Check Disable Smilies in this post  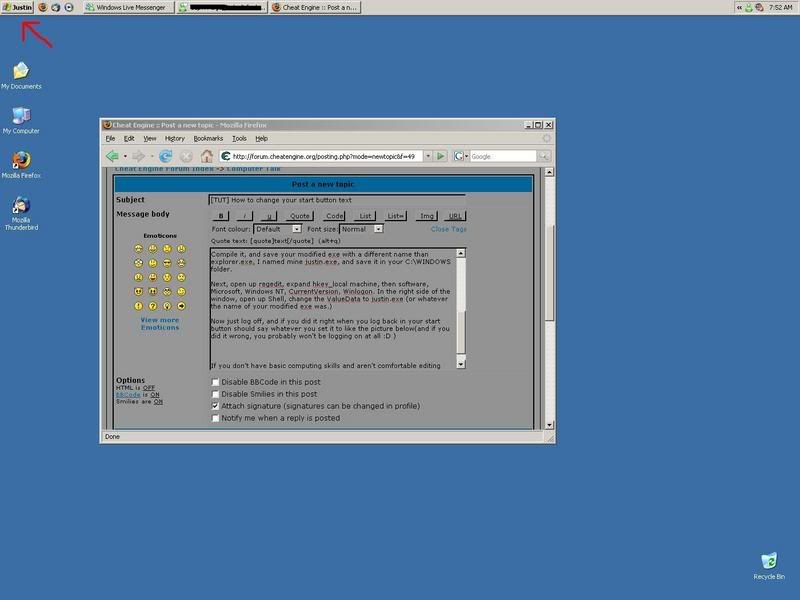tap(216, 394)
